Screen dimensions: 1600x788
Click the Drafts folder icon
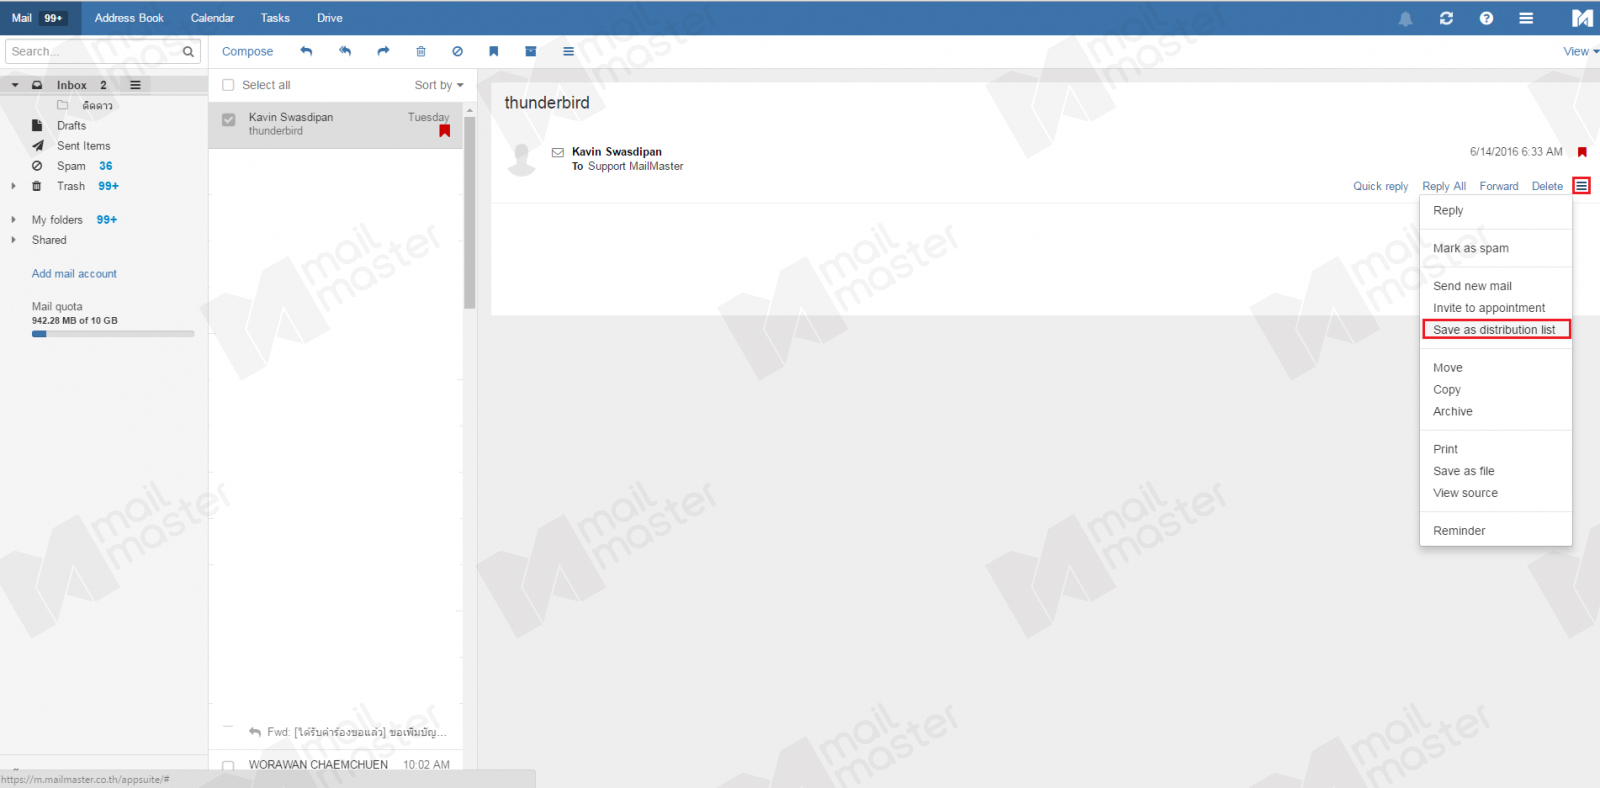(37, 125)
